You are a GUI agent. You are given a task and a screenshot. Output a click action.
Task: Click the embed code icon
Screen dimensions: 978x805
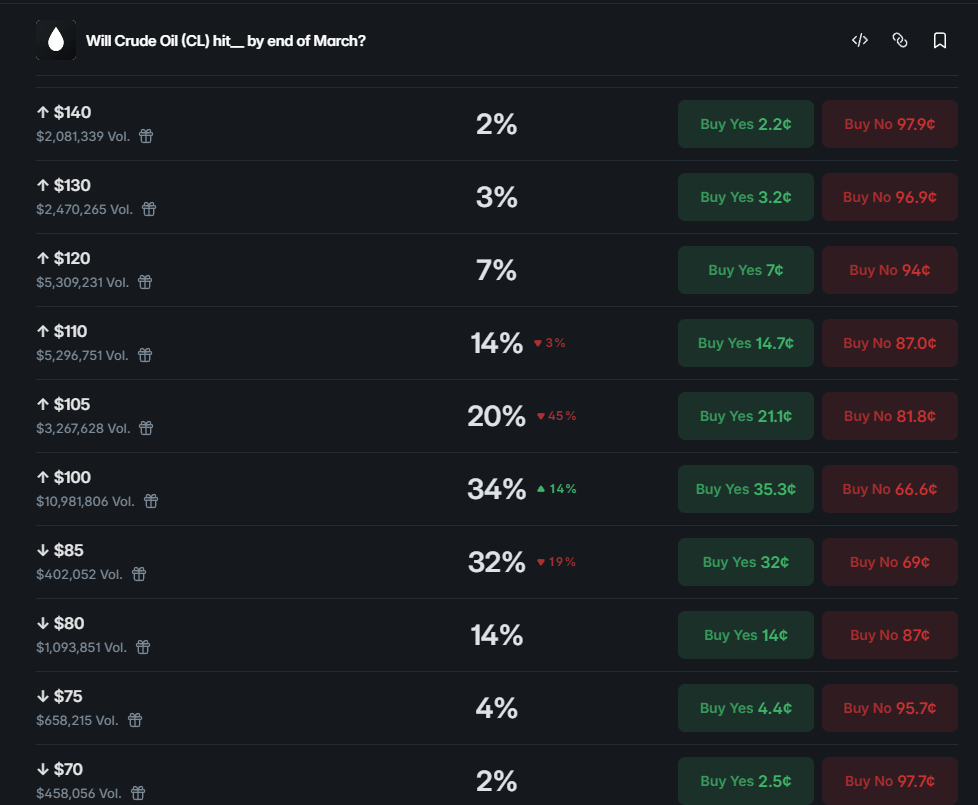(859, 41)
